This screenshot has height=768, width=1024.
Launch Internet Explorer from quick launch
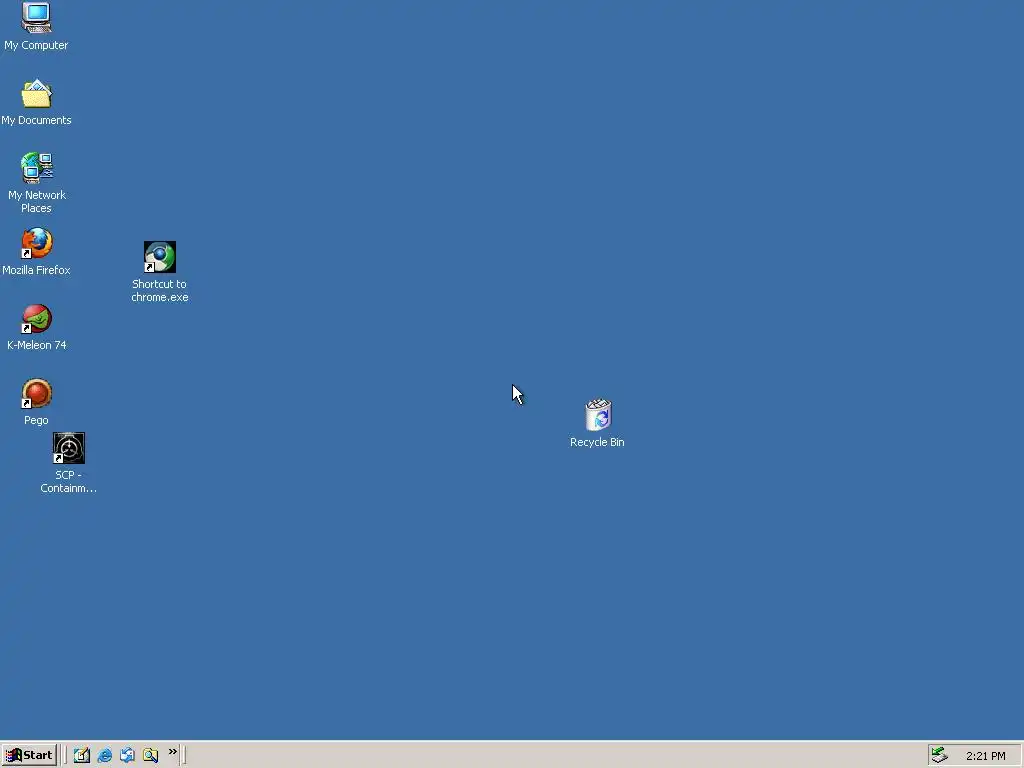(104, 755)
